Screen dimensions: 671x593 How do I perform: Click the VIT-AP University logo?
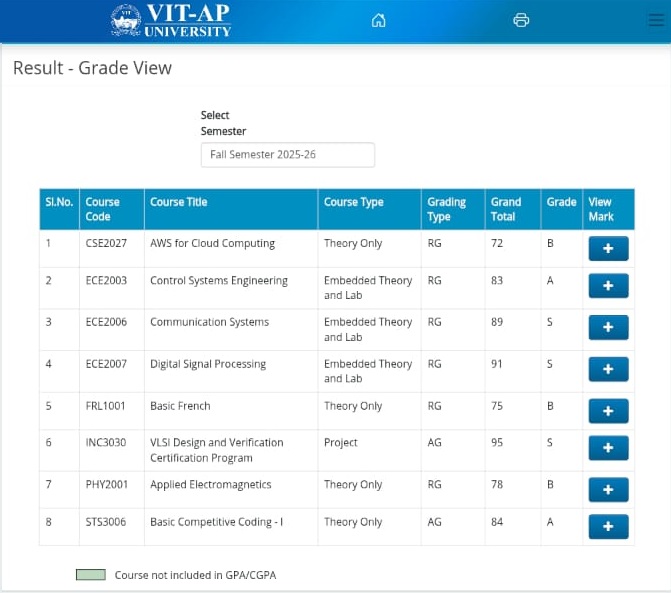pyautogui.click(x=171, y=20)
